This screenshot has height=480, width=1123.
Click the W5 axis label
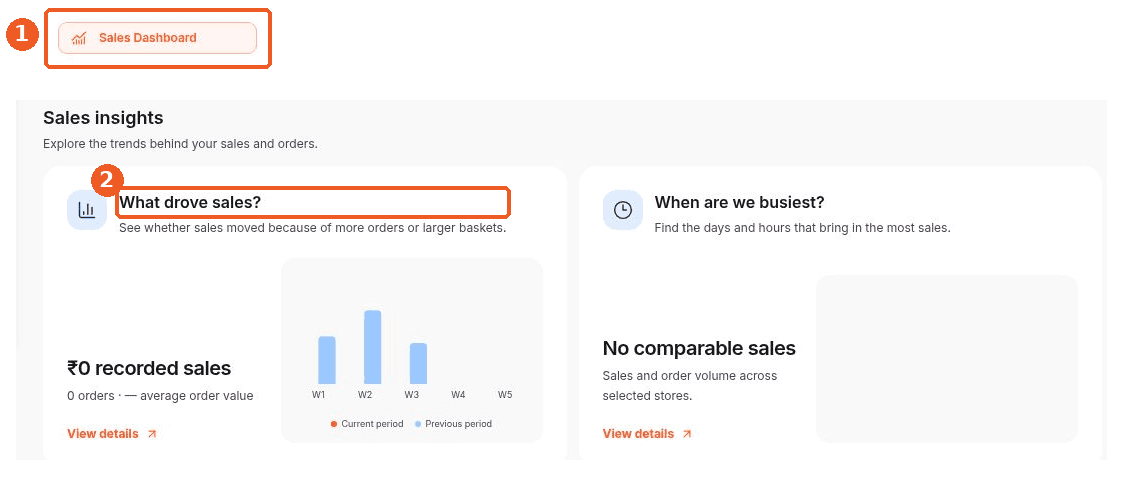pyautogui.click(x=505, y=395)
